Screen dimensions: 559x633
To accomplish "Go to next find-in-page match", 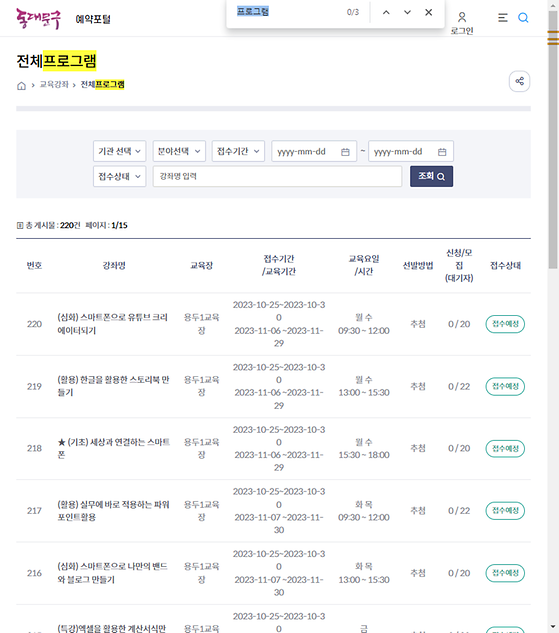I will pyautogui.click(x=407, y=13).
